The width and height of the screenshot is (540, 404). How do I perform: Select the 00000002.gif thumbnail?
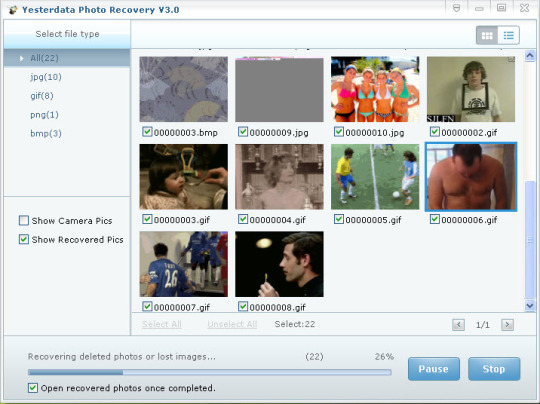(x=471, y=89)
